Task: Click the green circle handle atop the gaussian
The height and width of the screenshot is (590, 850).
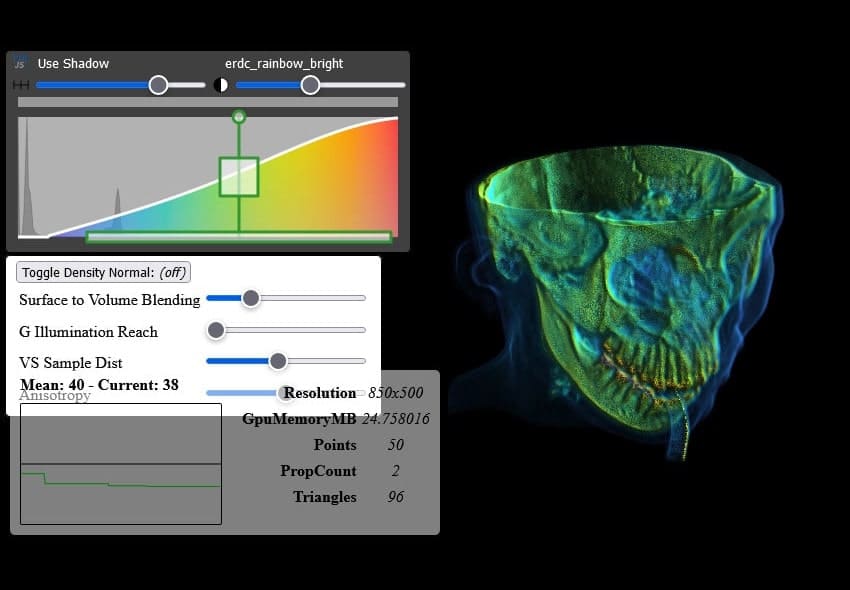Action: (238, 117)
